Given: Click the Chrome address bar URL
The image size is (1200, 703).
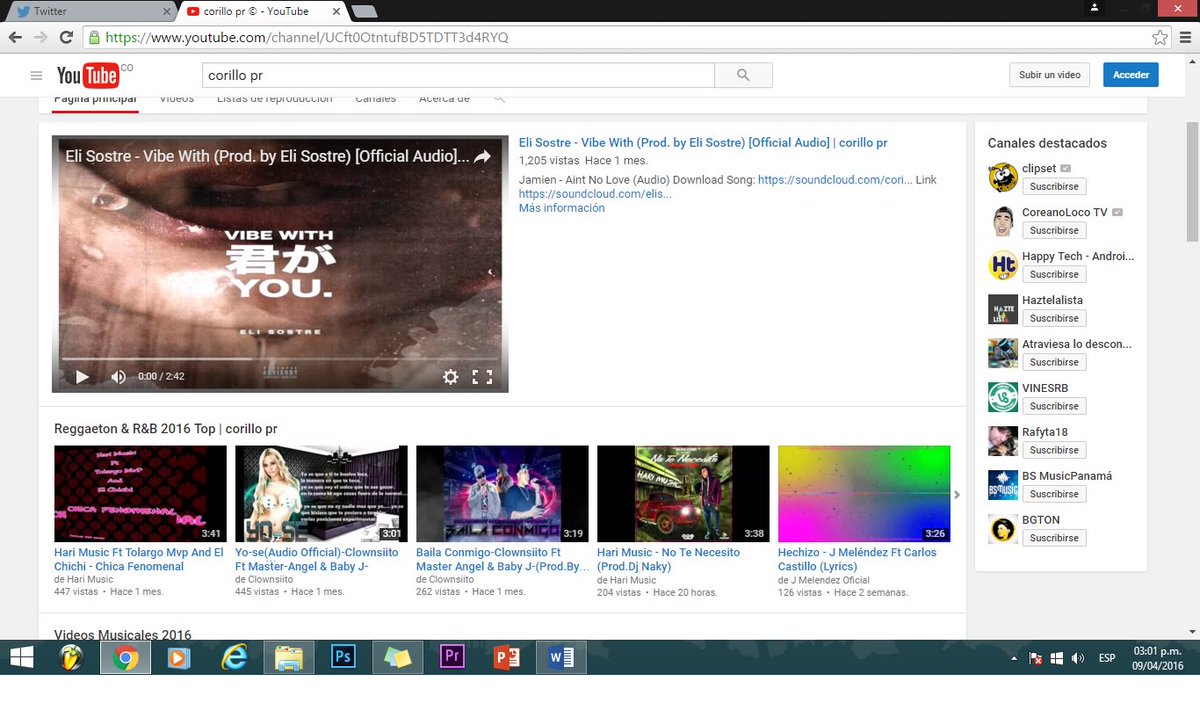Looking at the screenshot, I should click(x=619, y=38).
